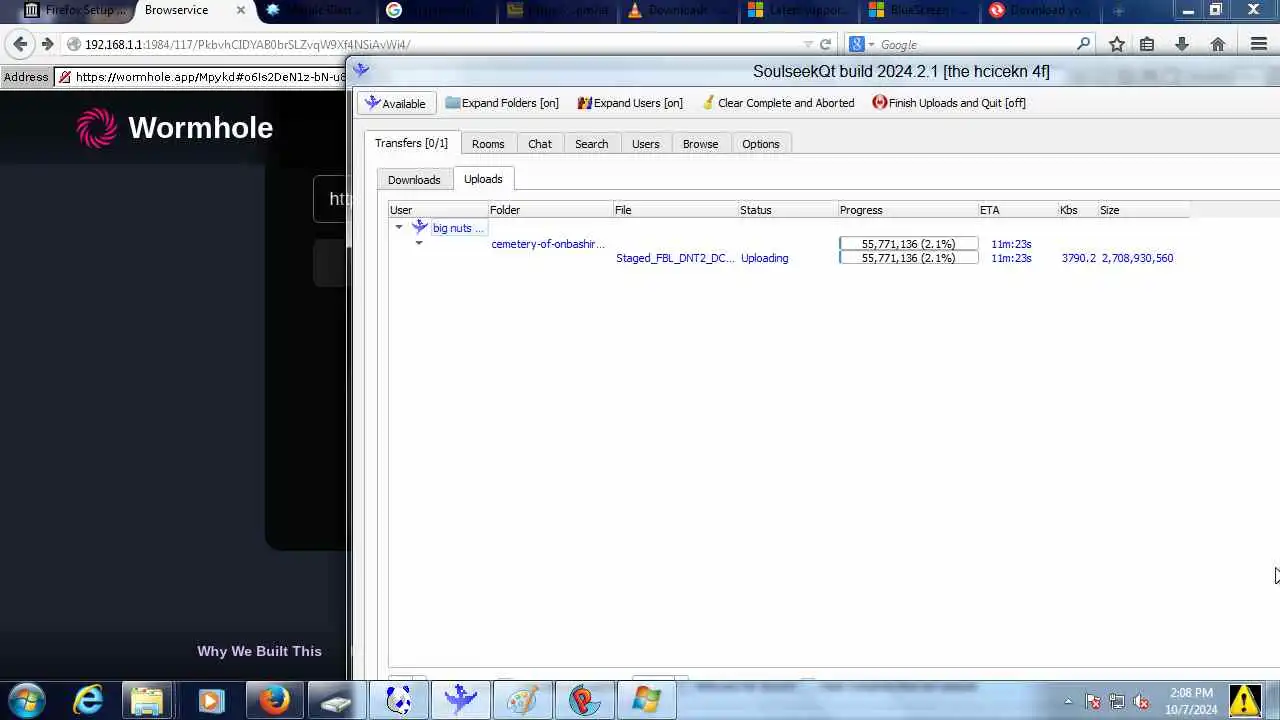Click the Why We Built This link
The image size is (1280, 720).
point(259,651)
